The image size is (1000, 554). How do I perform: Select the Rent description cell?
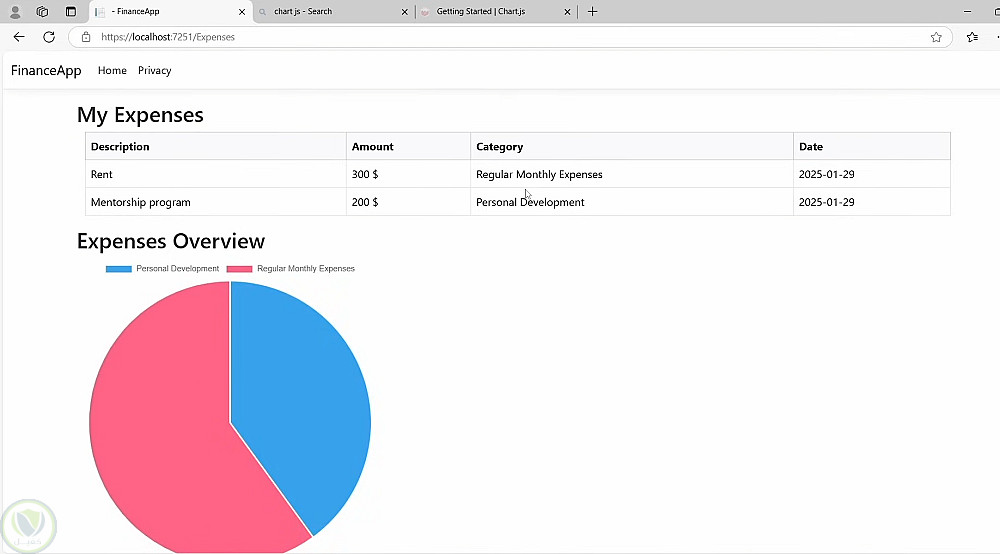coord(216,174)
